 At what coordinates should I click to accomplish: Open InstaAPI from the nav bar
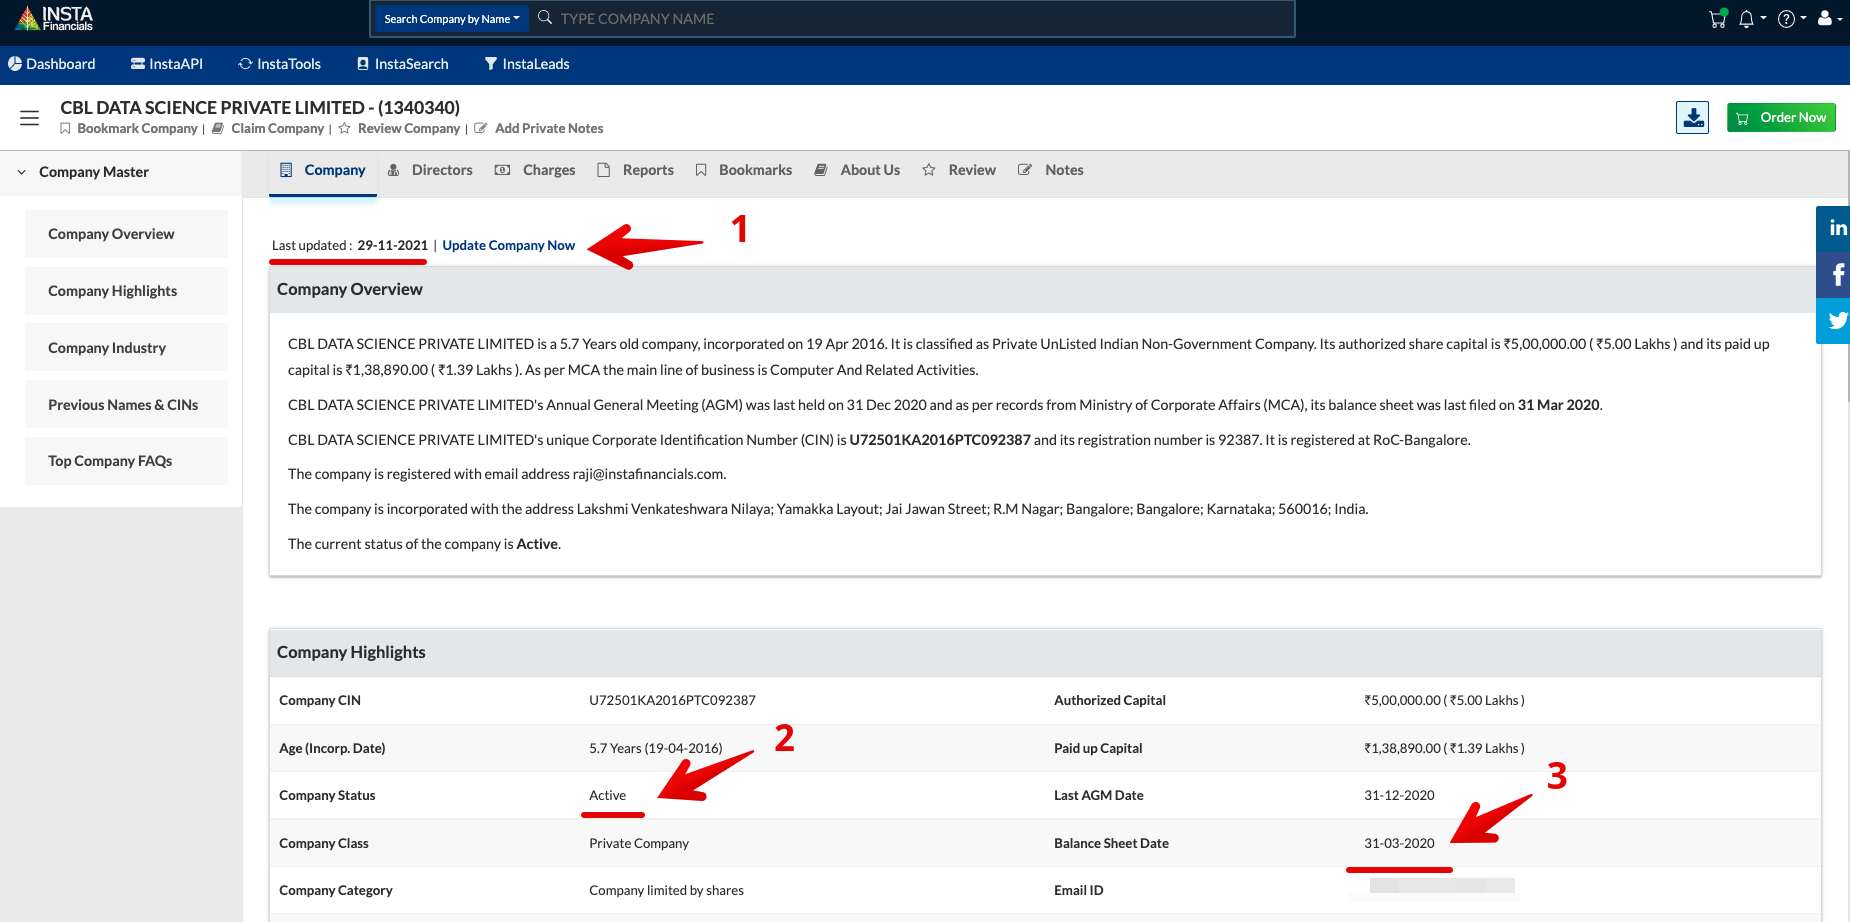pos(167,64)
